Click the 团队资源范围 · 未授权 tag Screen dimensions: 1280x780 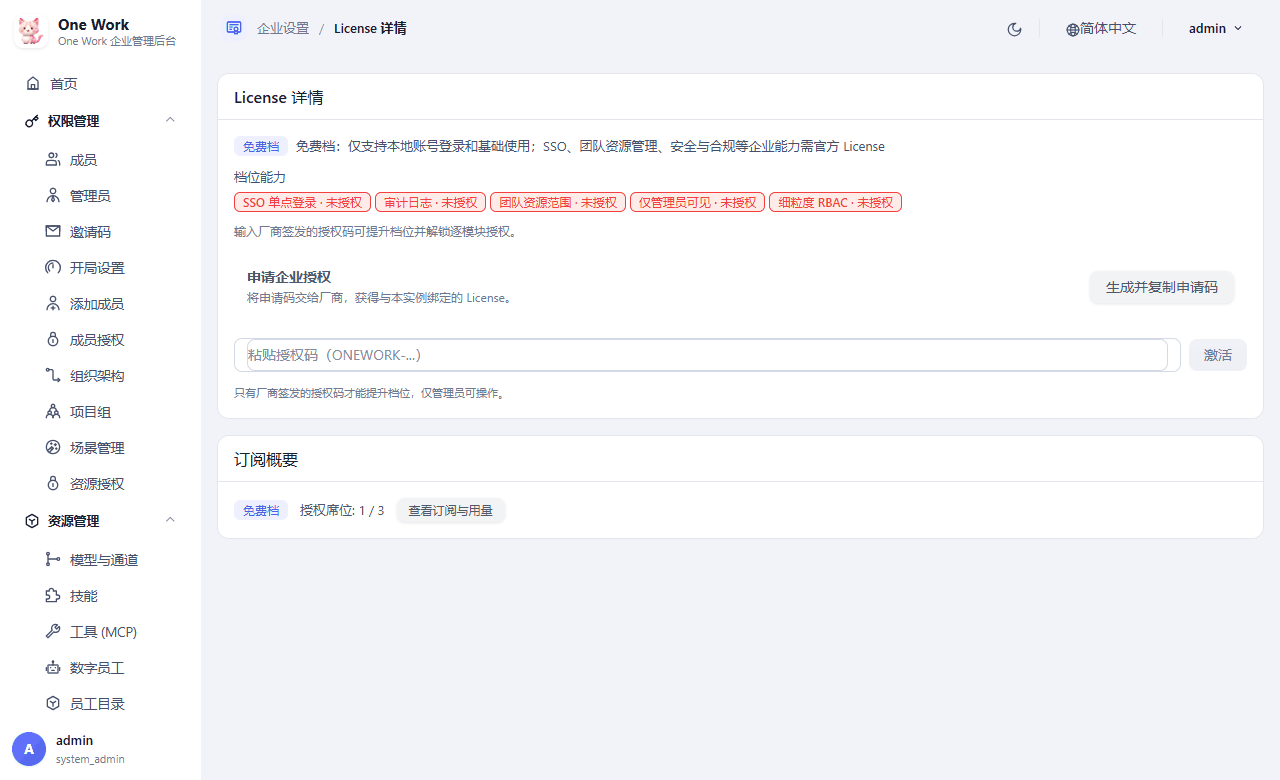pos(558,202)
